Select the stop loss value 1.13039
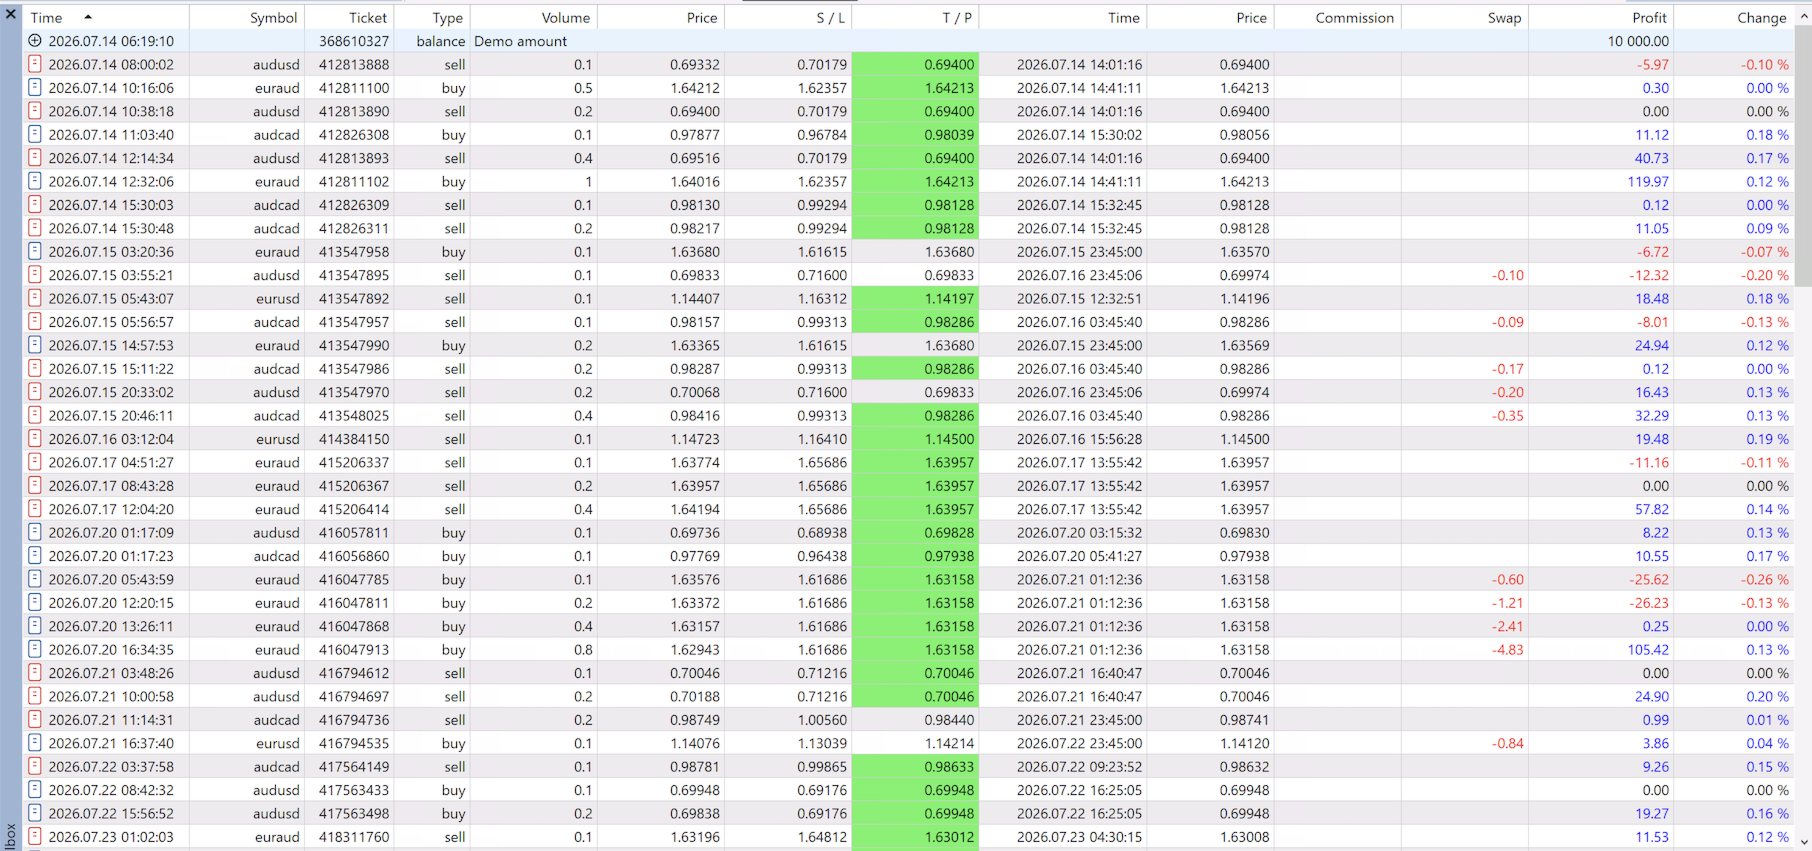The width and height of the screenshot is (1812, 851). pyautogui.click(x=822, y=743)
